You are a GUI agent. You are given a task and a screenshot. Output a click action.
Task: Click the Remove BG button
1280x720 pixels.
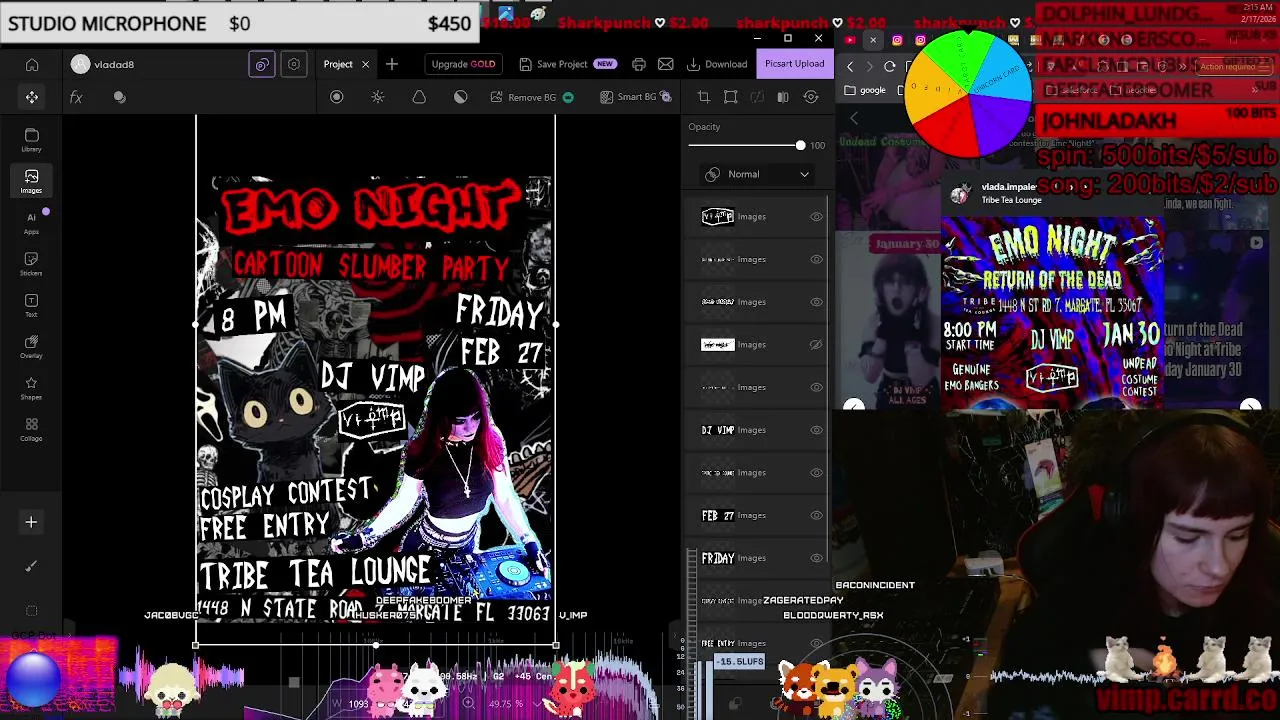click(x=532, y=97)
